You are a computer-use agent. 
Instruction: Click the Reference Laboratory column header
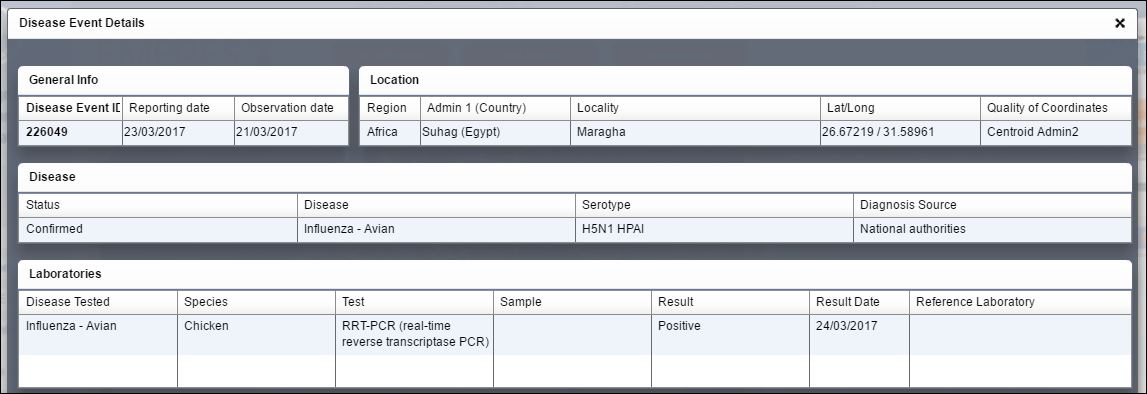coord(1020,302)
